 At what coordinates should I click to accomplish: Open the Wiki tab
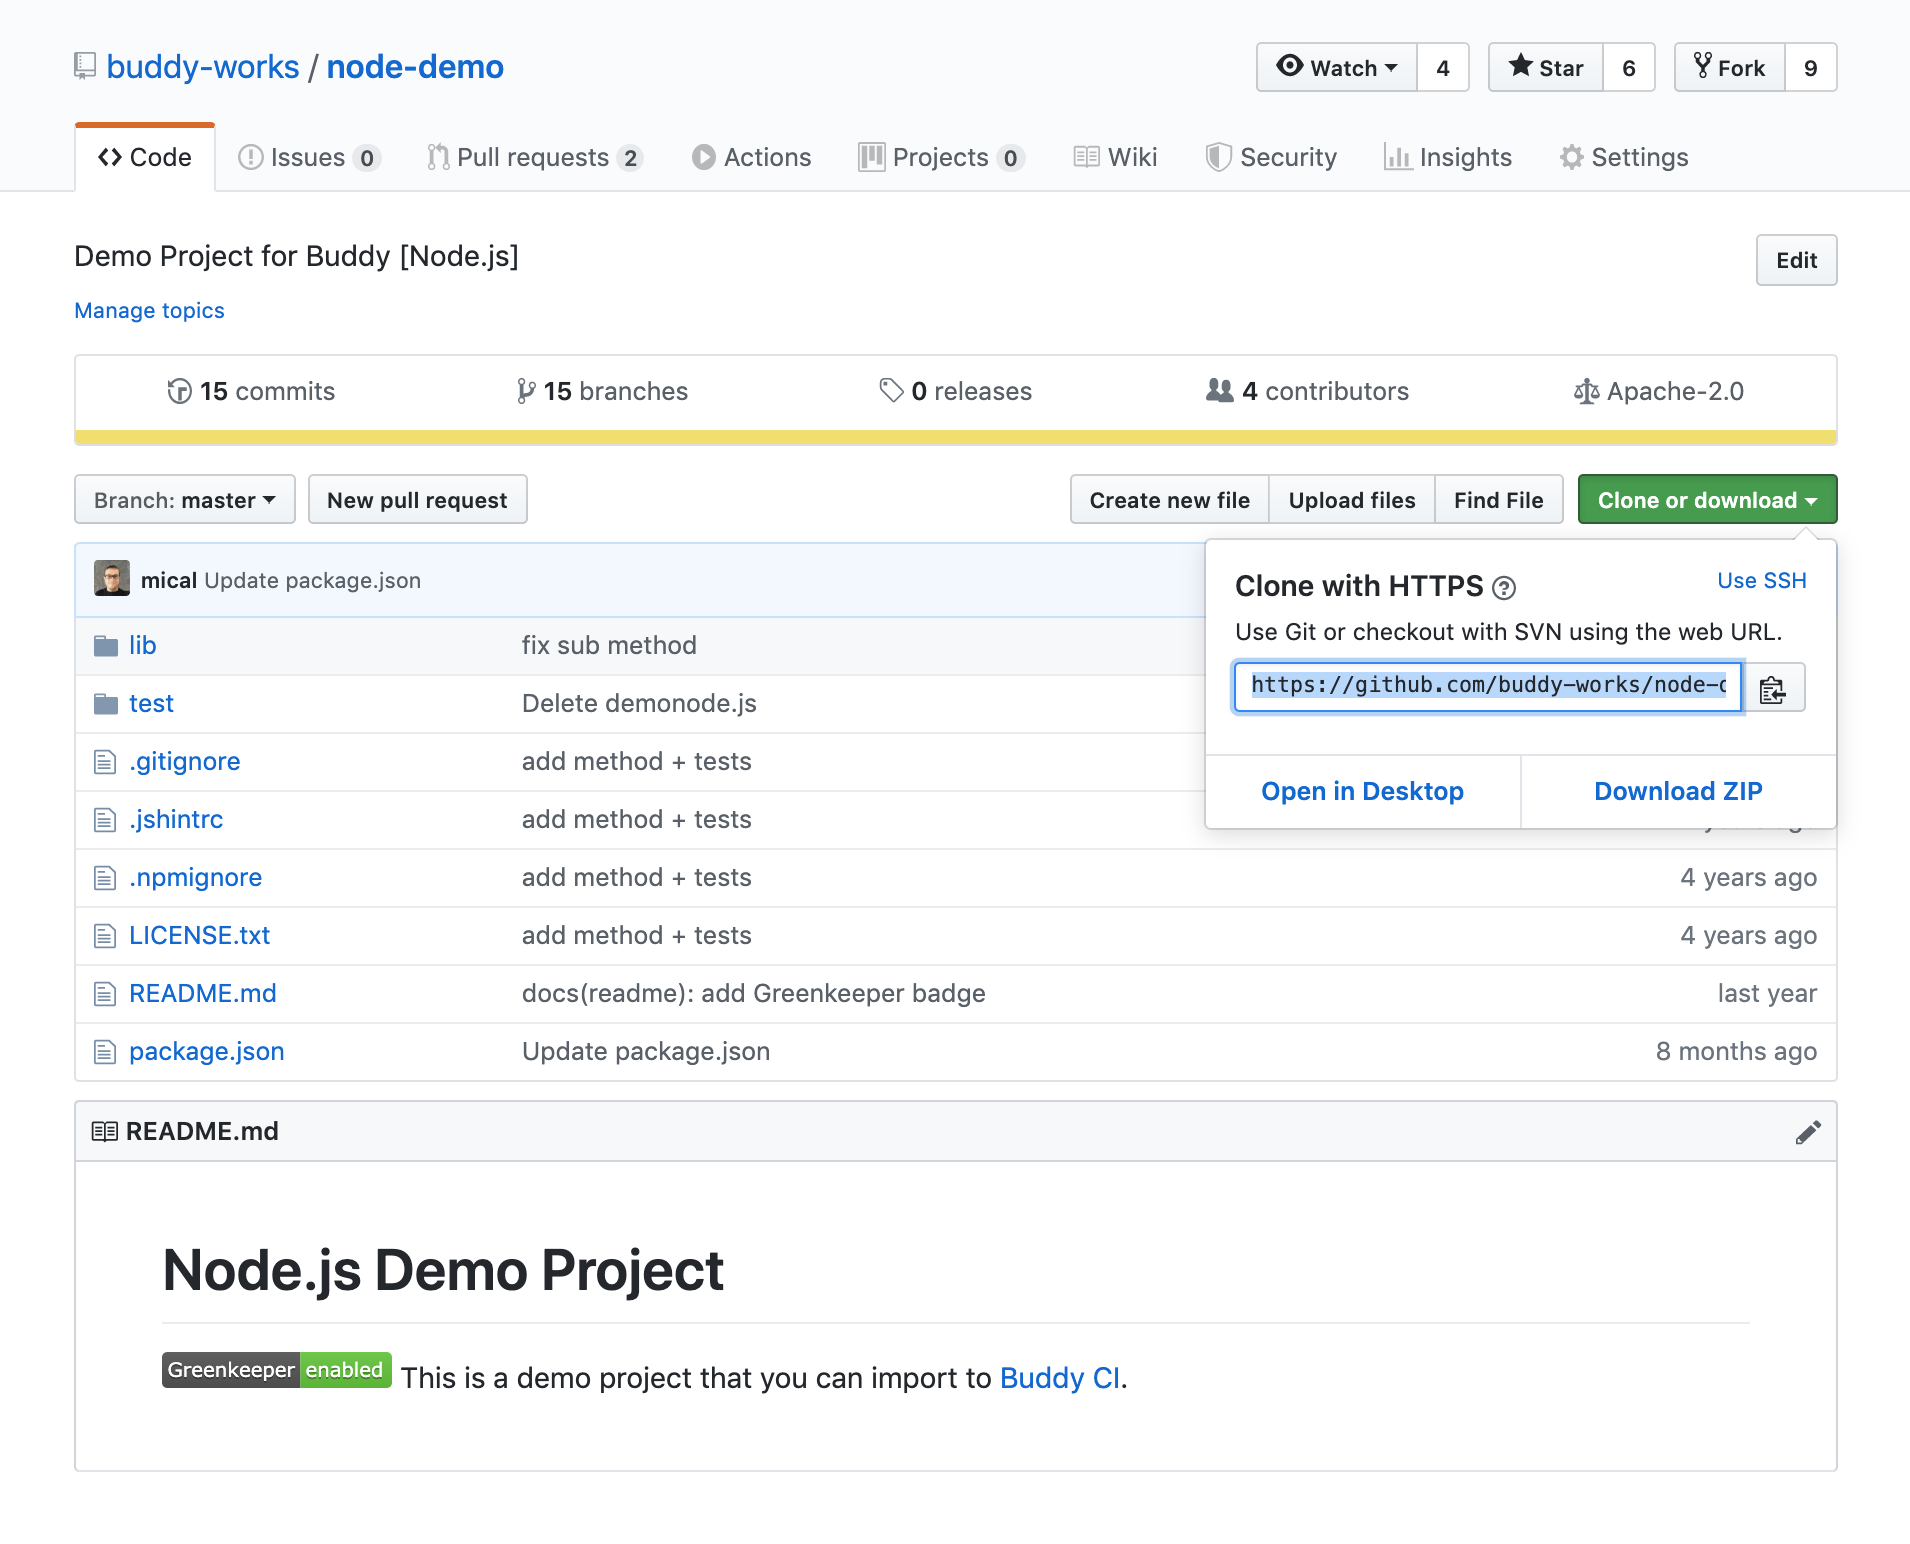pos(1115,157)
